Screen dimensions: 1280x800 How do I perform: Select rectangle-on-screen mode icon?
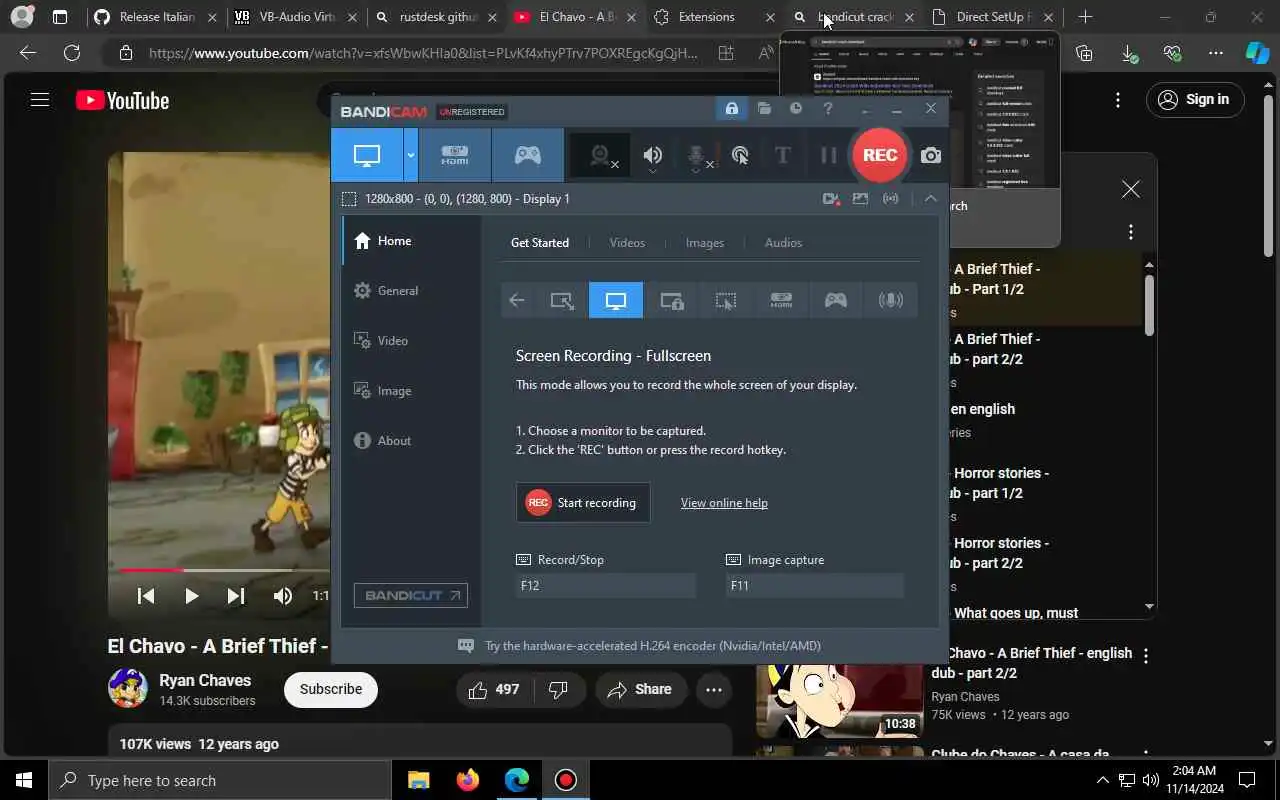[x=562, y=300]
